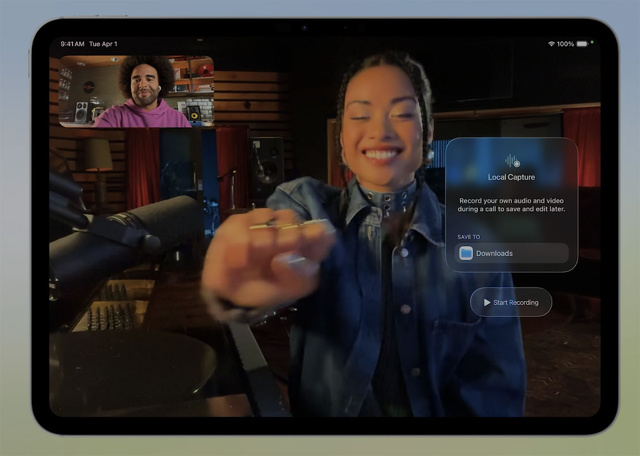Click the SAVE TO section label
The image size is (640, 456).
(469, 237)
